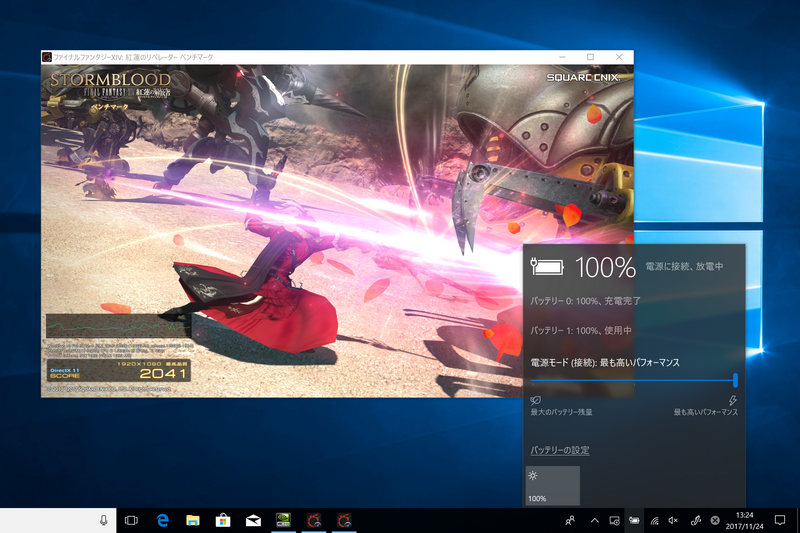Click the battery plug icon in flyout
Image resolution: width=800 pixels, height=533 pixels.
(547, 266)
